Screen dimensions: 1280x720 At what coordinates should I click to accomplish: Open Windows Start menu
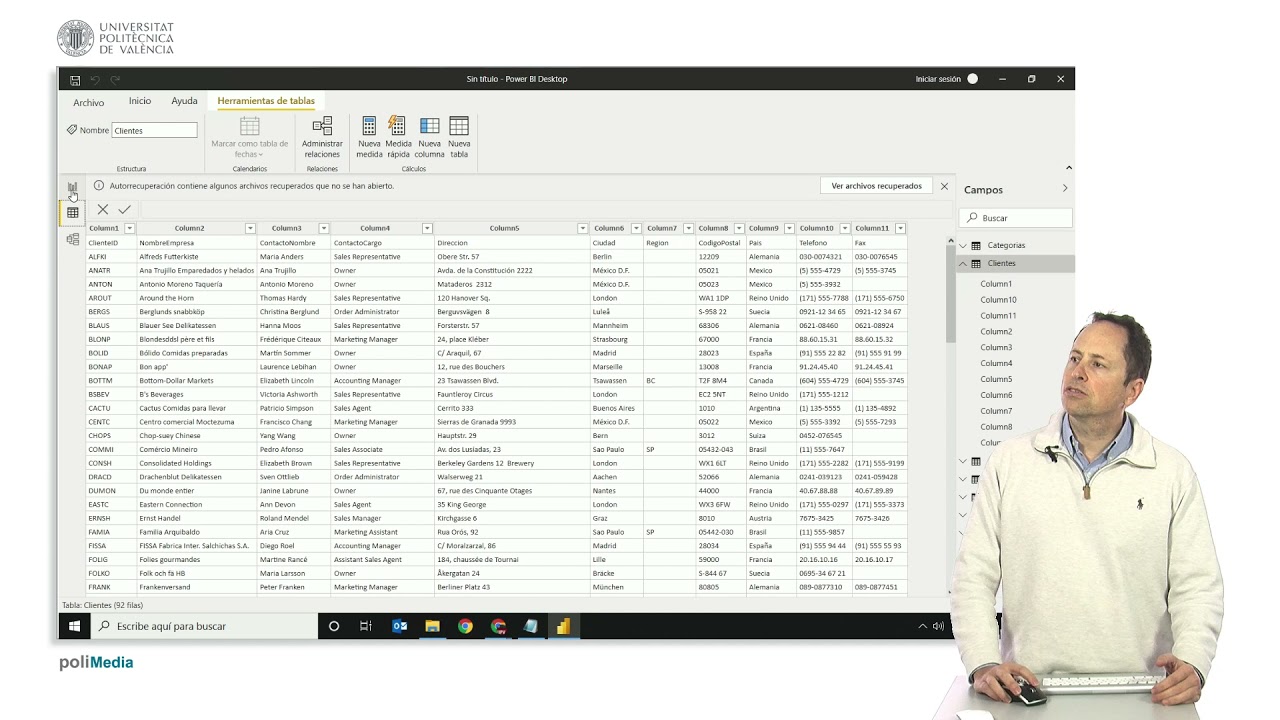click(x=75, y=626)
